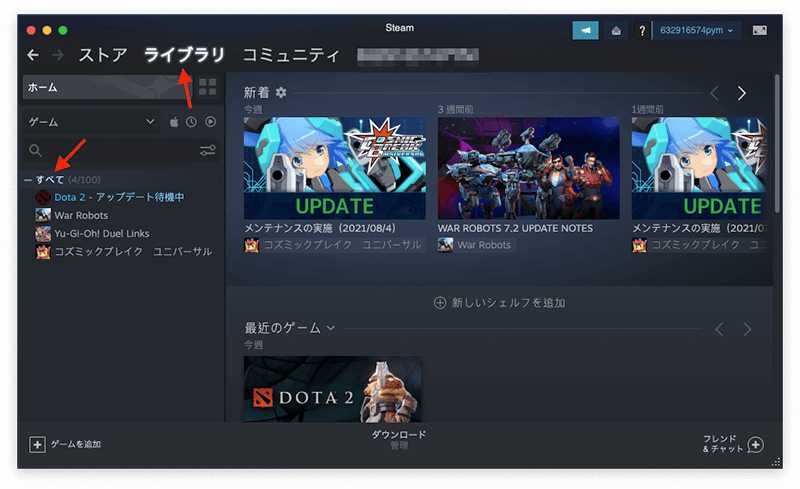The width and height of the screenshot is (800, 489).
Task: Enter Big Picture mode icon
Action: 760,31
